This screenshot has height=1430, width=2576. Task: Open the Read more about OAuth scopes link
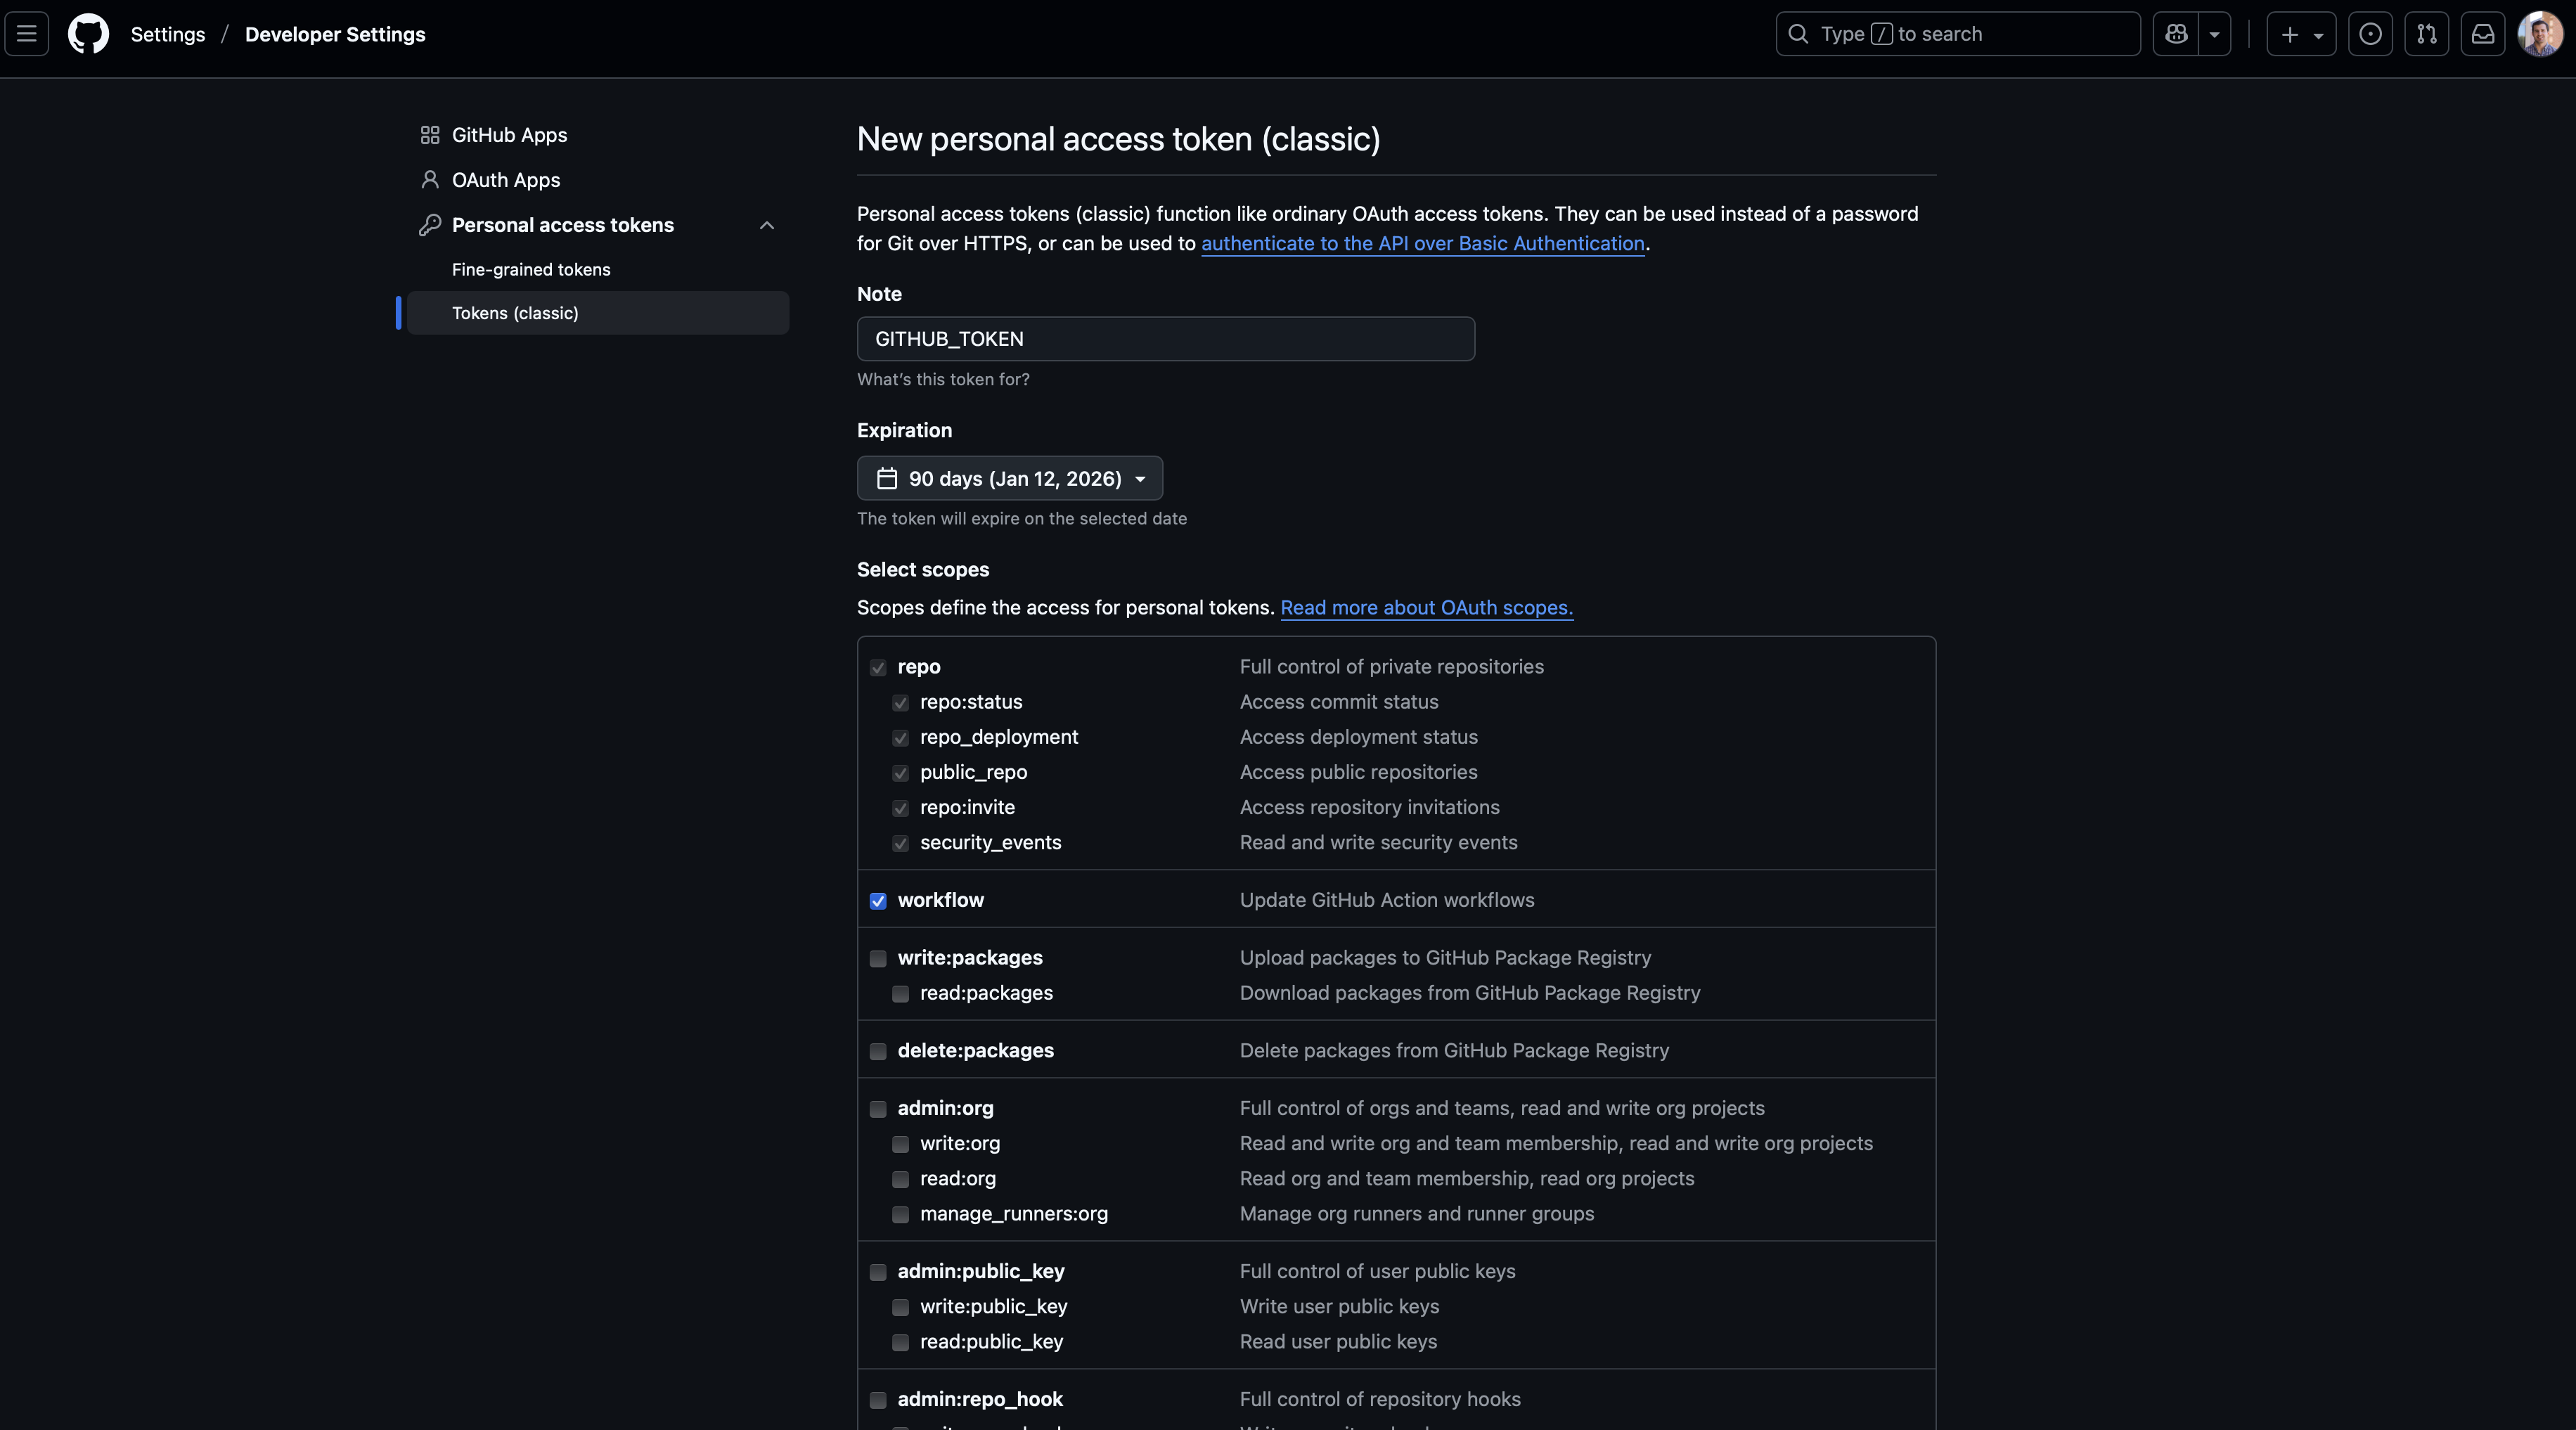1426,608
